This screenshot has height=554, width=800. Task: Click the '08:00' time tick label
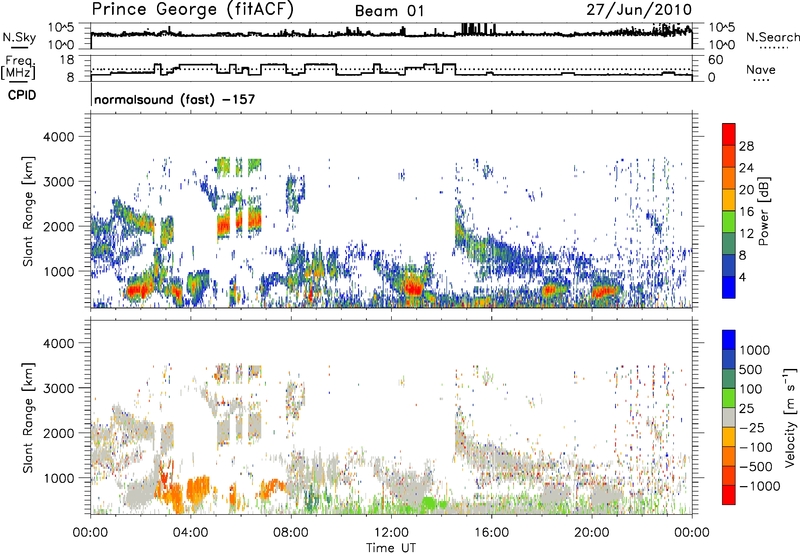tap(291, 533)
